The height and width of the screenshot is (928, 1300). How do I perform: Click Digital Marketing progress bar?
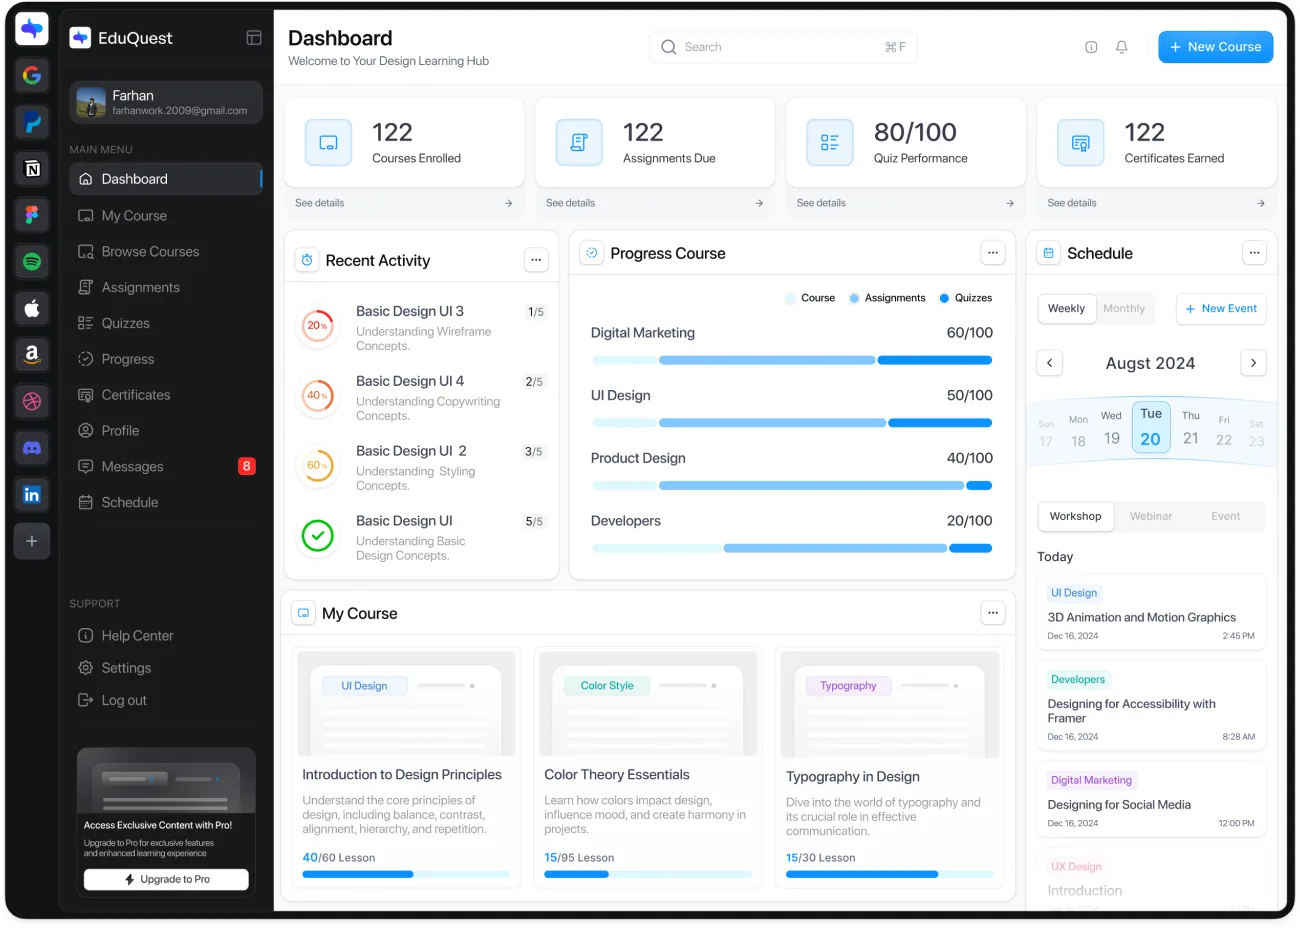click(x=792, y=360)
